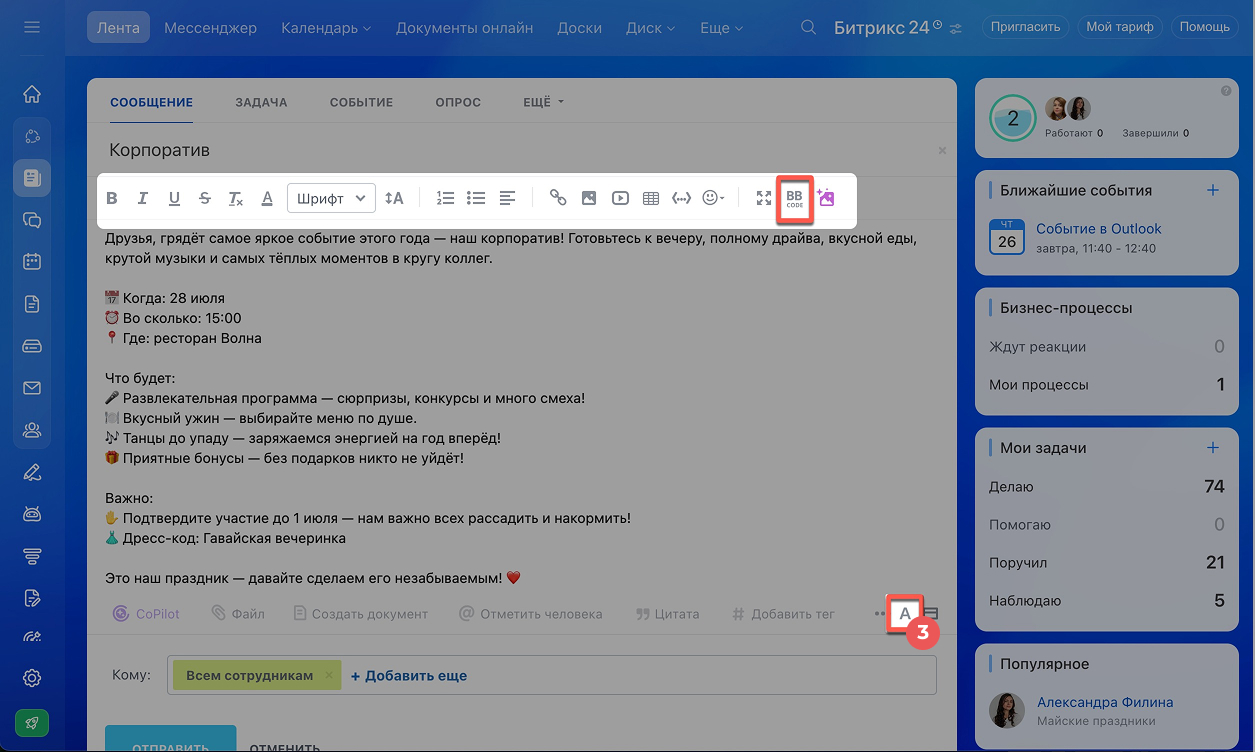The width and height of the screenshot is (1255, 752).
Task: Click Добавить тег
Action: [x=783, y=613]
